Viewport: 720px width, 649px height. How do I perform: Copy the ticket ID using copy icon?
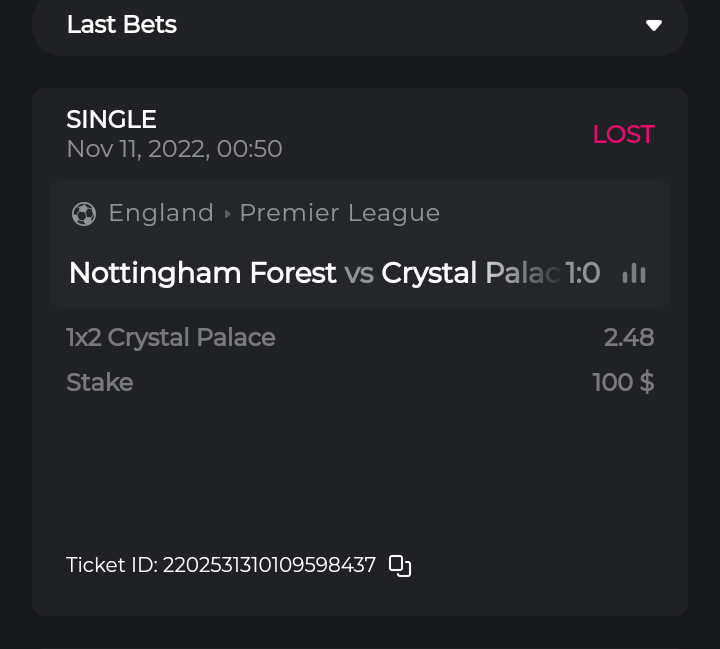coord(400,566)
